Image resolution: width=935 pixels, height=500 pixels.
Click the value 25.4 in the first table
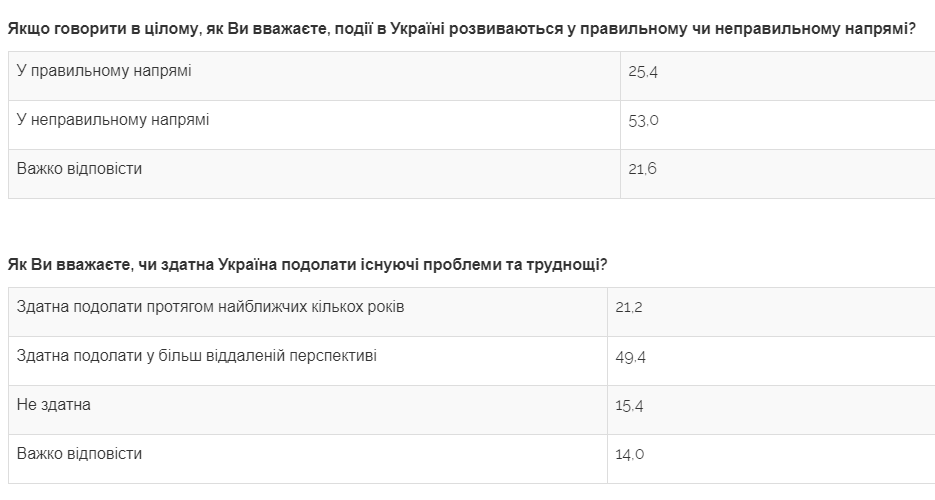[x=643, y=72]
